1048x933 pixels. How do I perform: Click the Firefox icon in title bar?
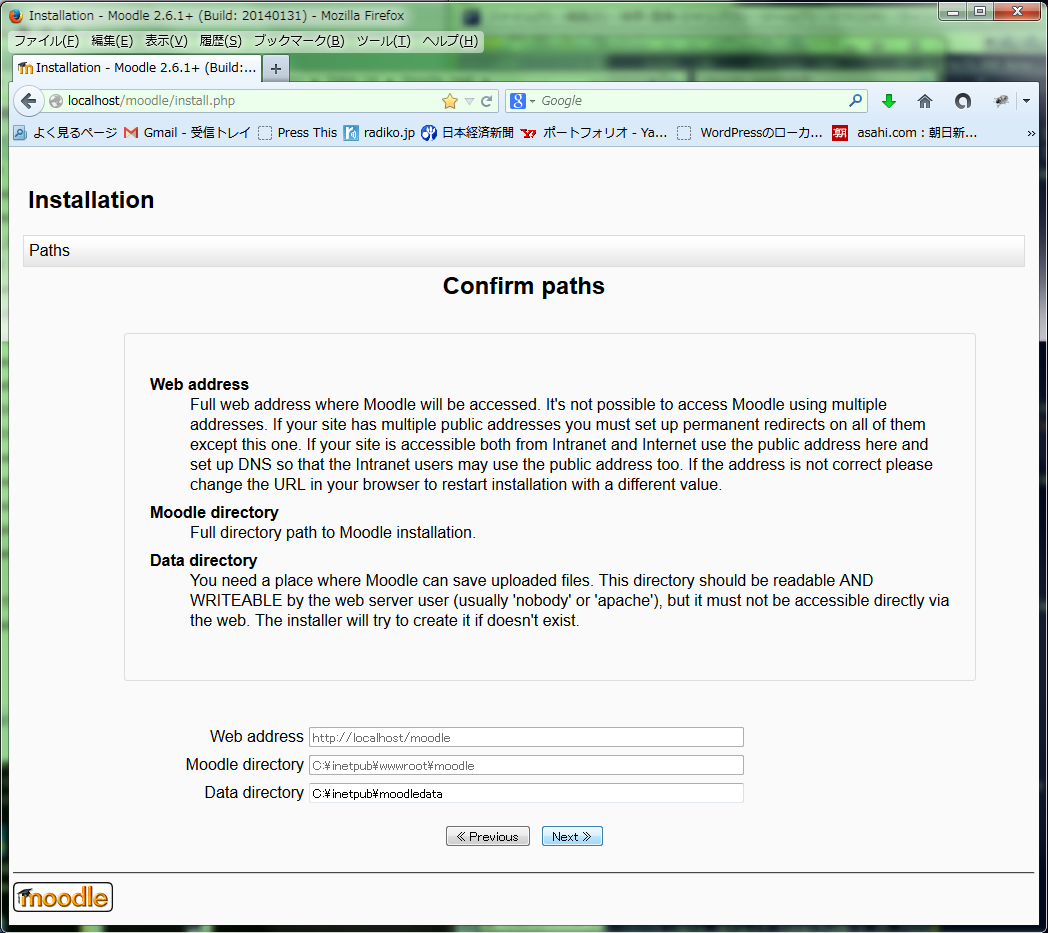16,15
